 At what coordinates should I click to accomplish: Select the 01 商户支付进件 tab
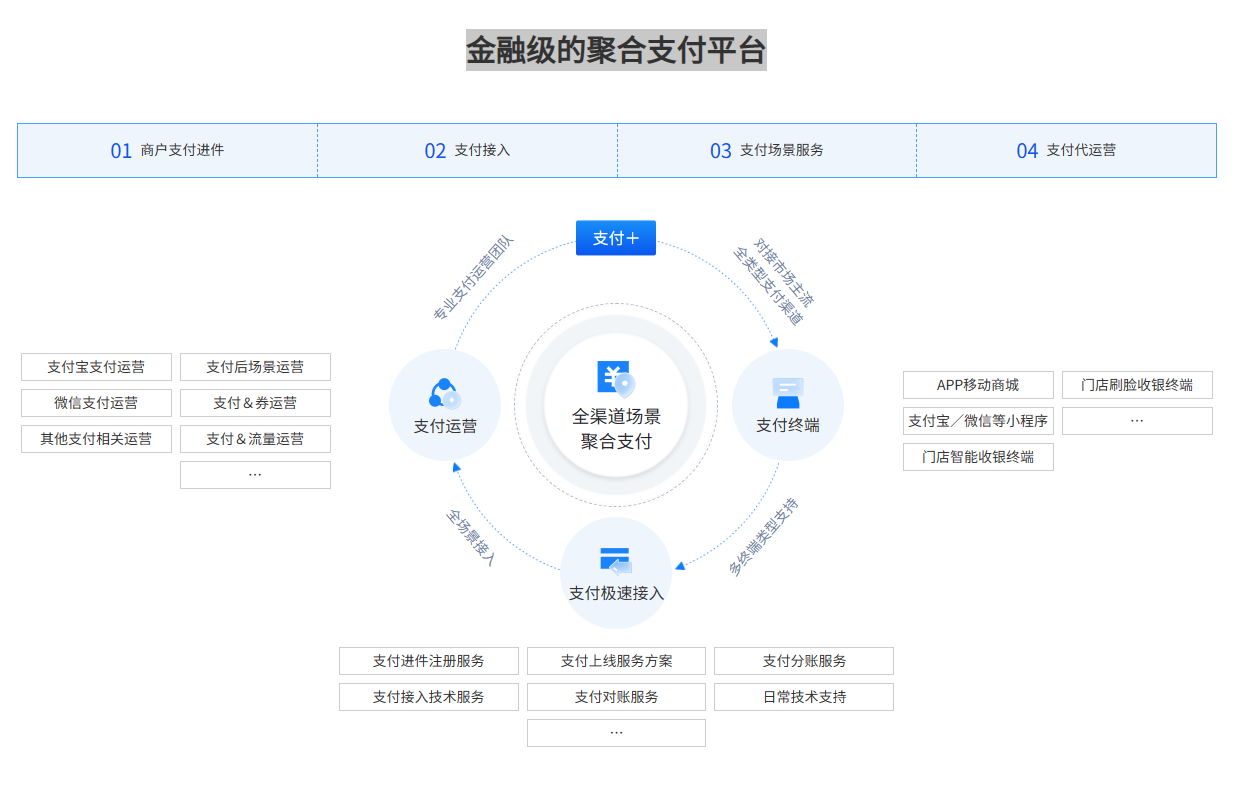pos(167,151)
